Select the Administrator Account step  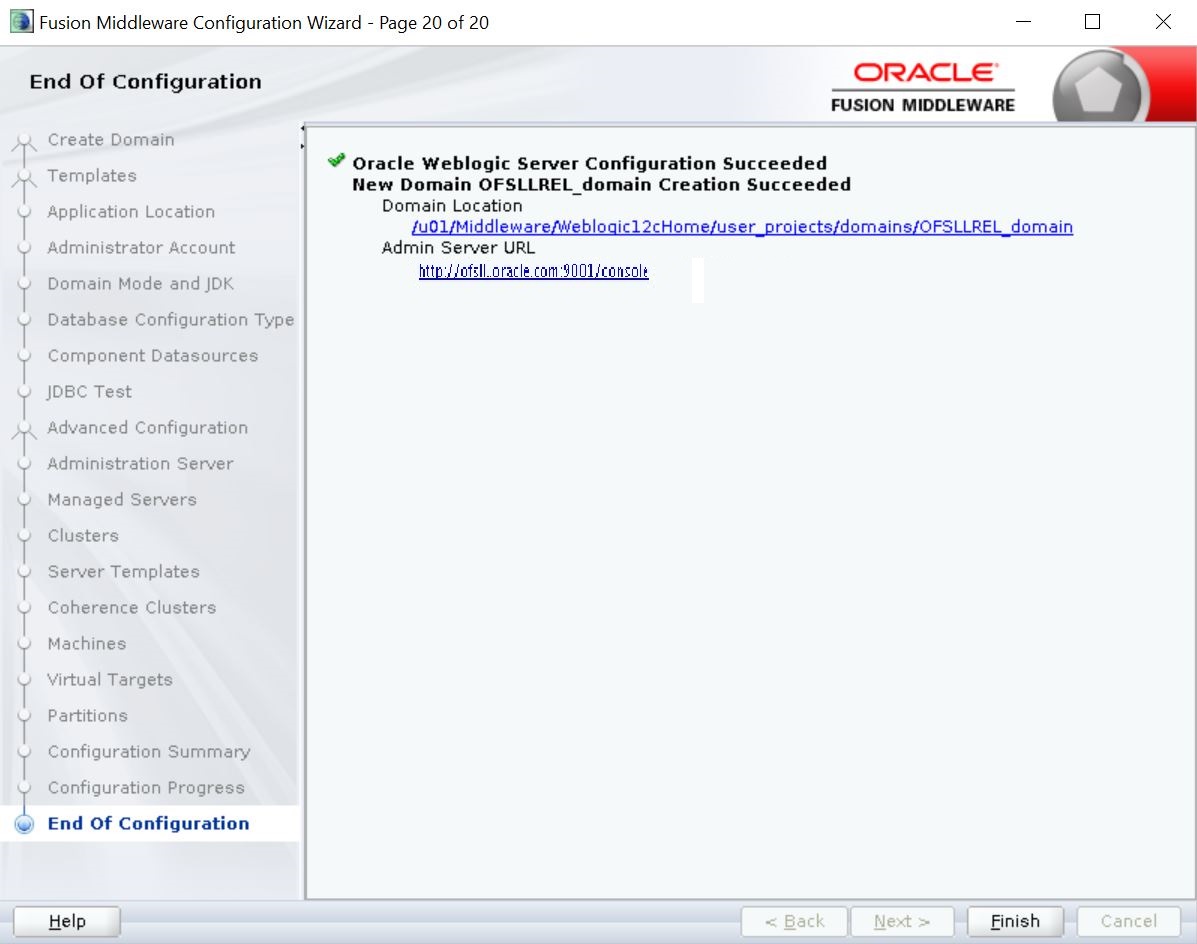[141, 247]
